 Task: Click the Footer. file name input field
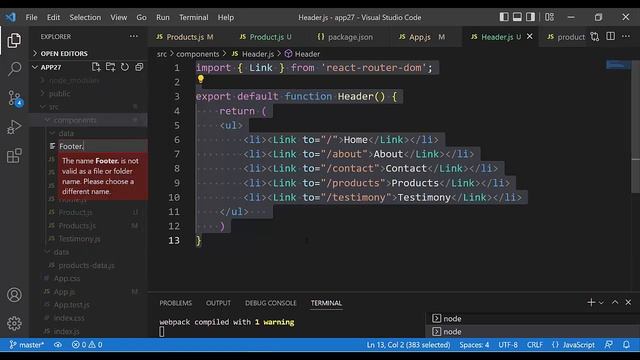tap(102, 146)
